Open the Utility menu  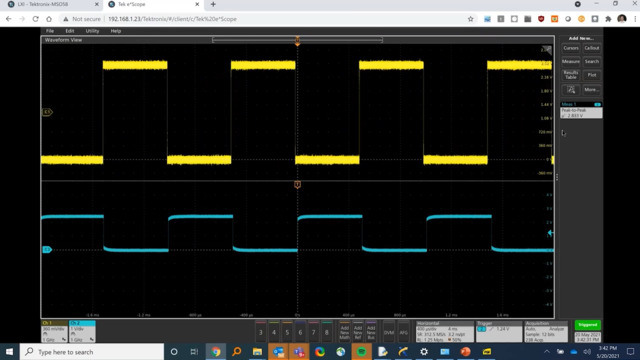point(92,31)
